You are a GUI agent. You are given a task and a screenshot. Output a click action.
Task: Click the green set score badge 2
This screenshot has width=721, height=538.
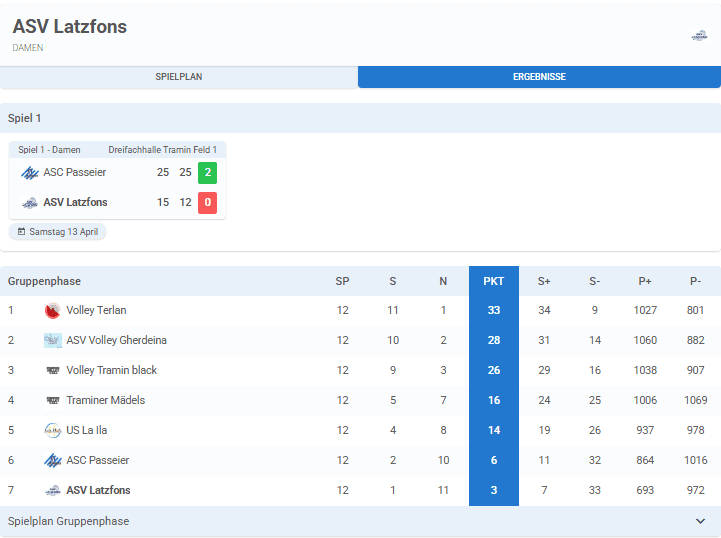click(207, 173)
